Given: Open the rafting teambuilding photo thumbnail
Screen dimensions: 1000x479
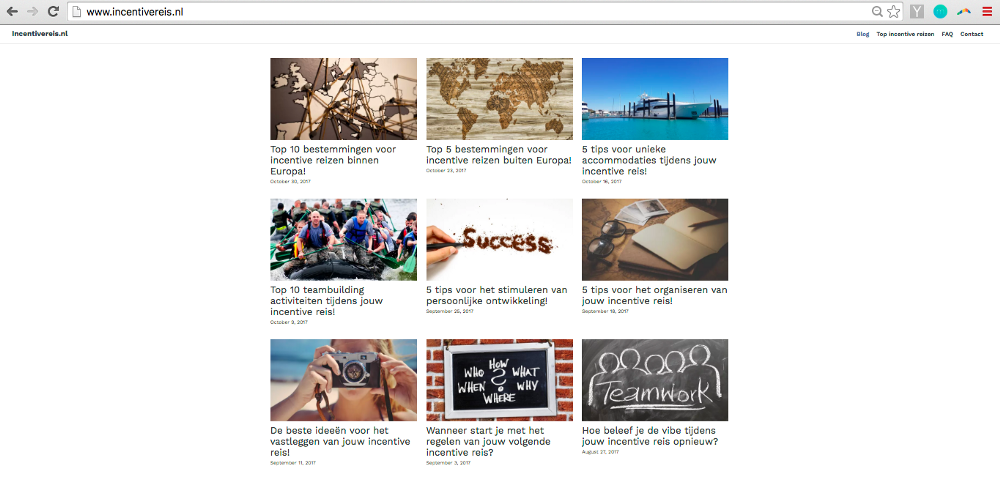Looking at the screenshot, I should pyautogui.click(x=344, y=240).
